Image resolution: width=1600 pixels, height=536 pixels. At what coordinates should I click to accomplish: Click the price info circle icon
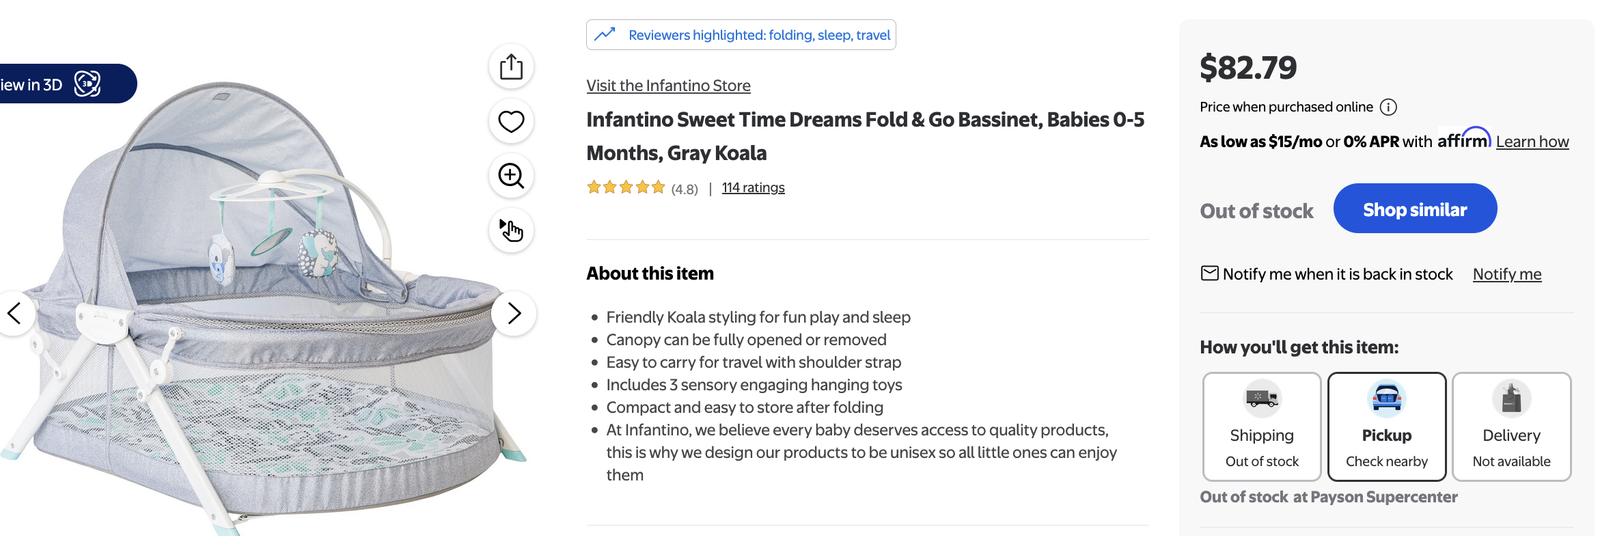pyautogui.click(x=1388, y=107)
